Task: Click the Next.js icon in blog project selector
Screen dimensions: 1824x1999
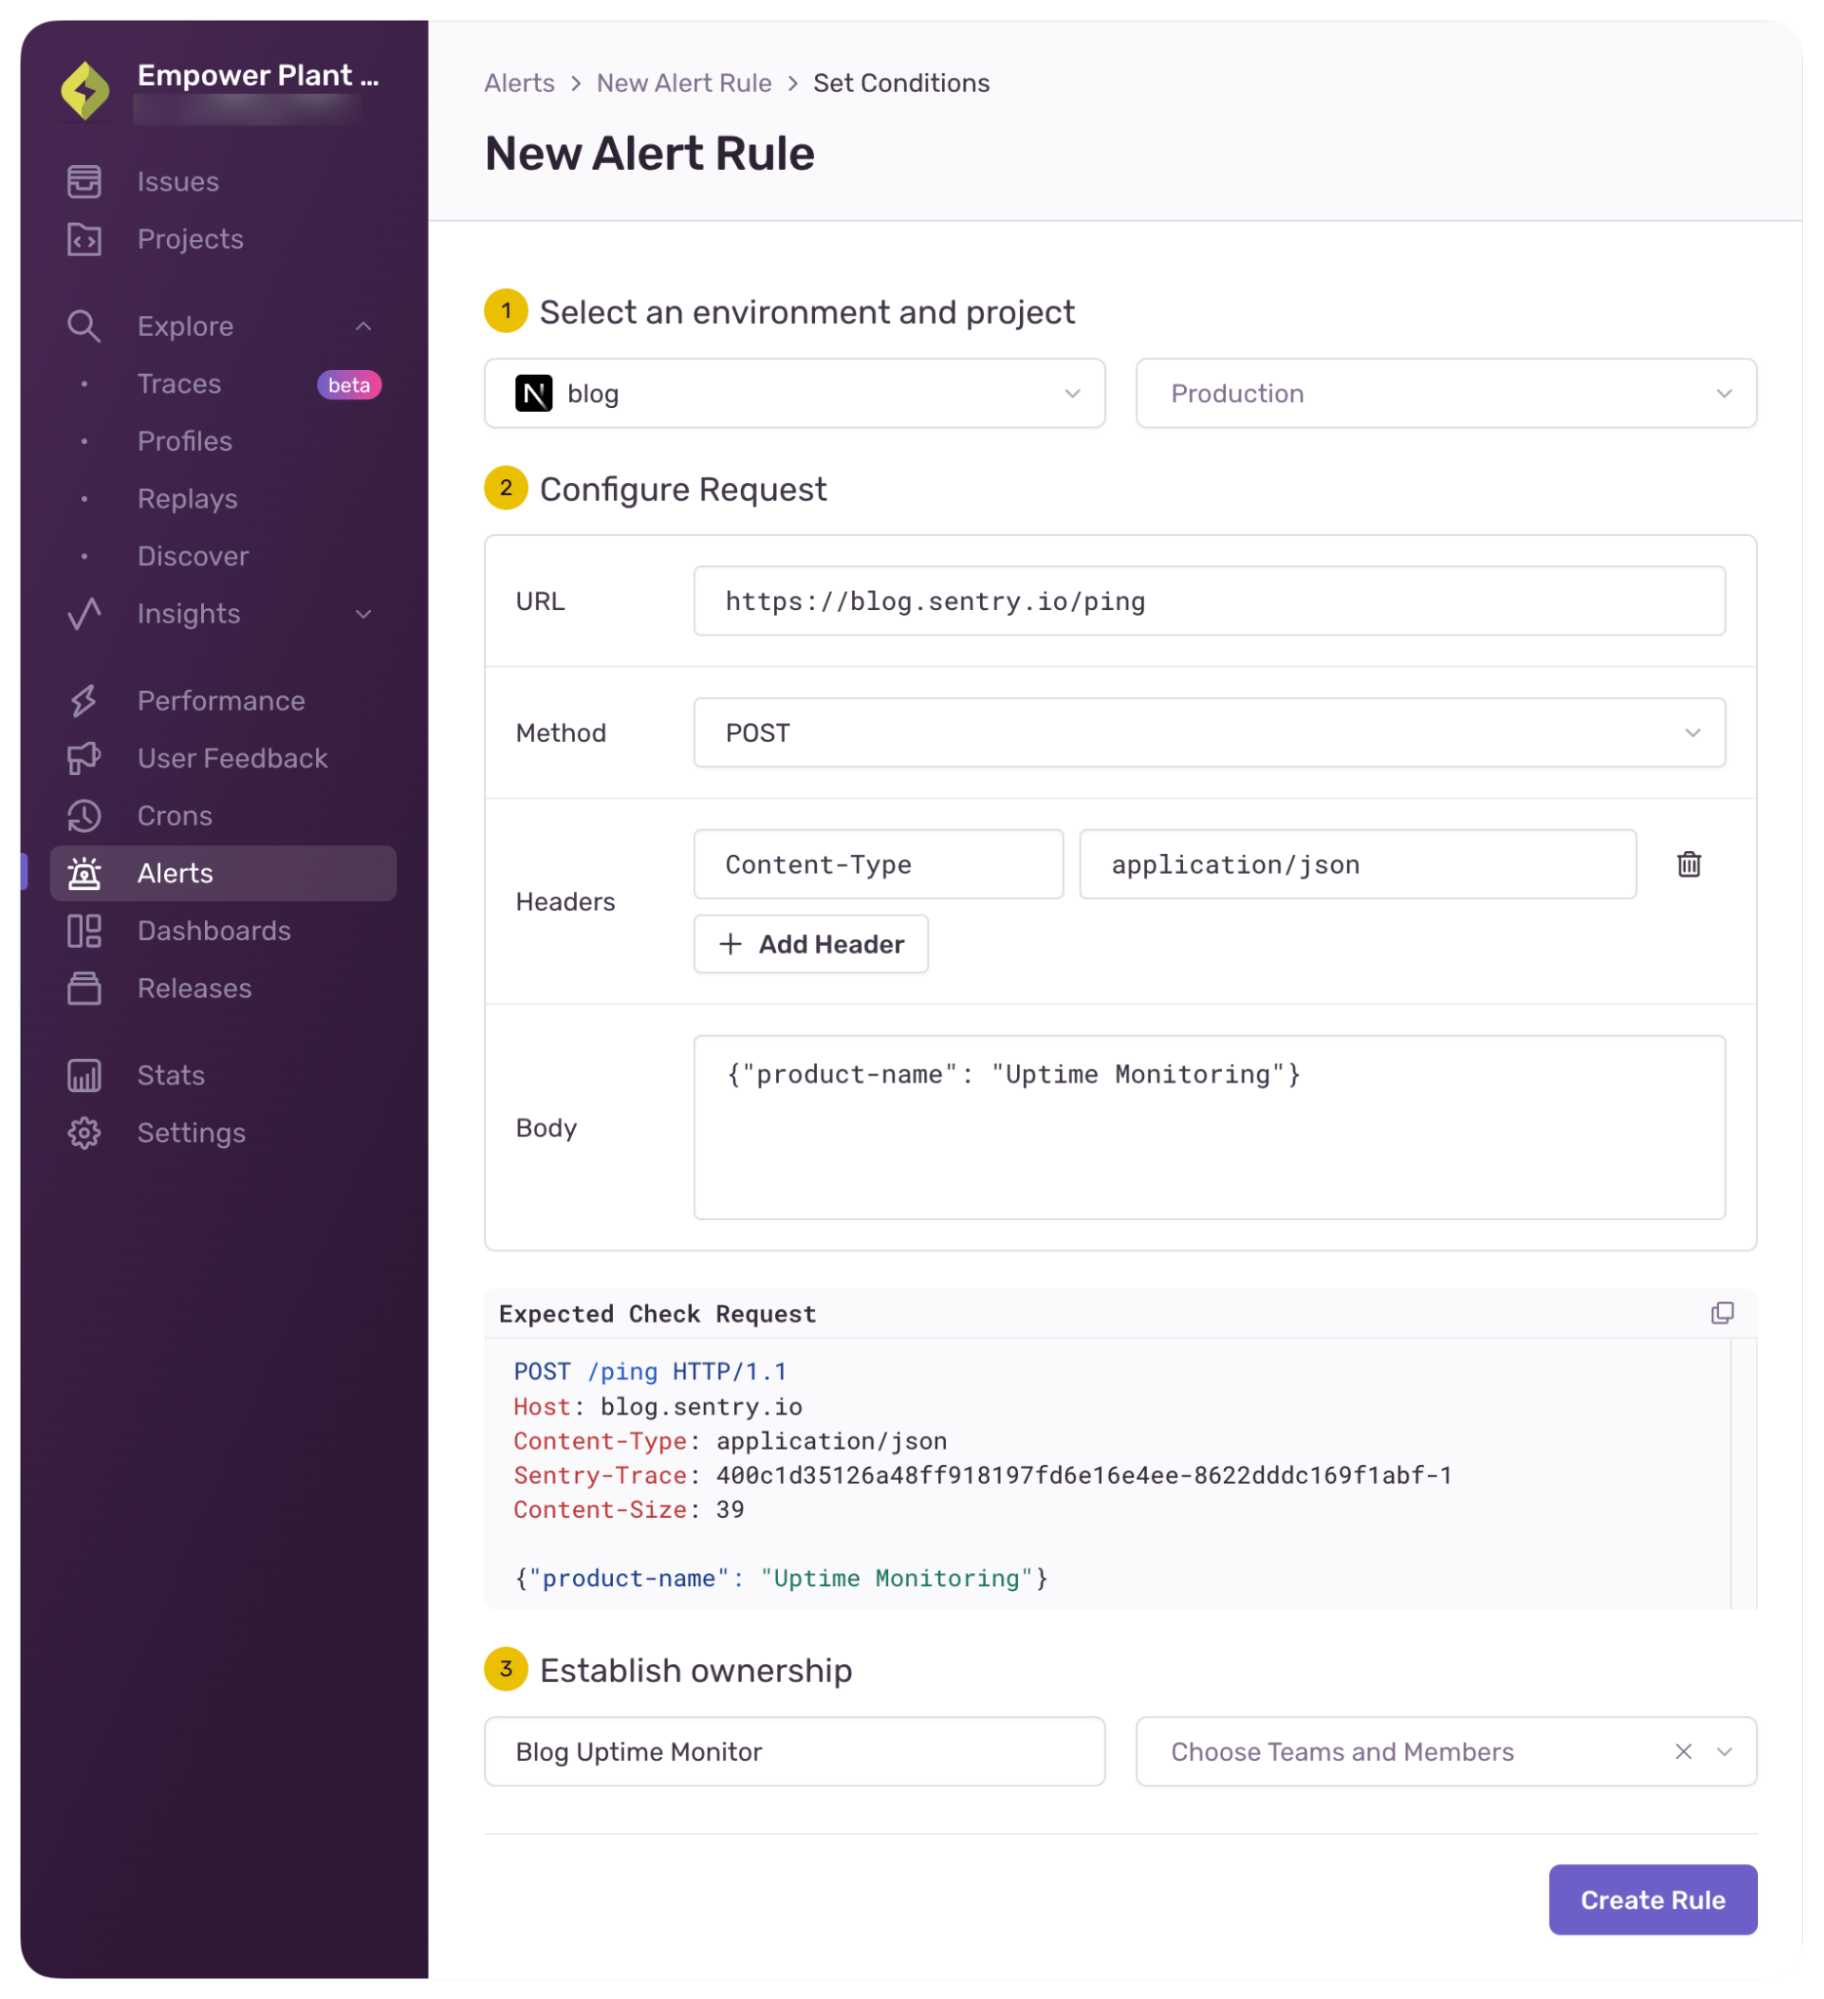Action: click(534, 394)
